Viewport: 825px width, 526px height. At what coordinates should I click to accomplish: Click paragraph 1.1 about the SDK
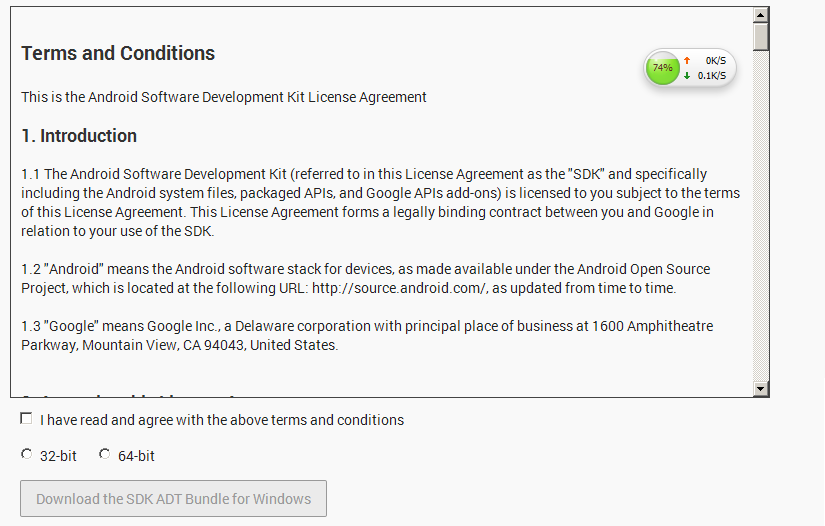click(380, 202)
